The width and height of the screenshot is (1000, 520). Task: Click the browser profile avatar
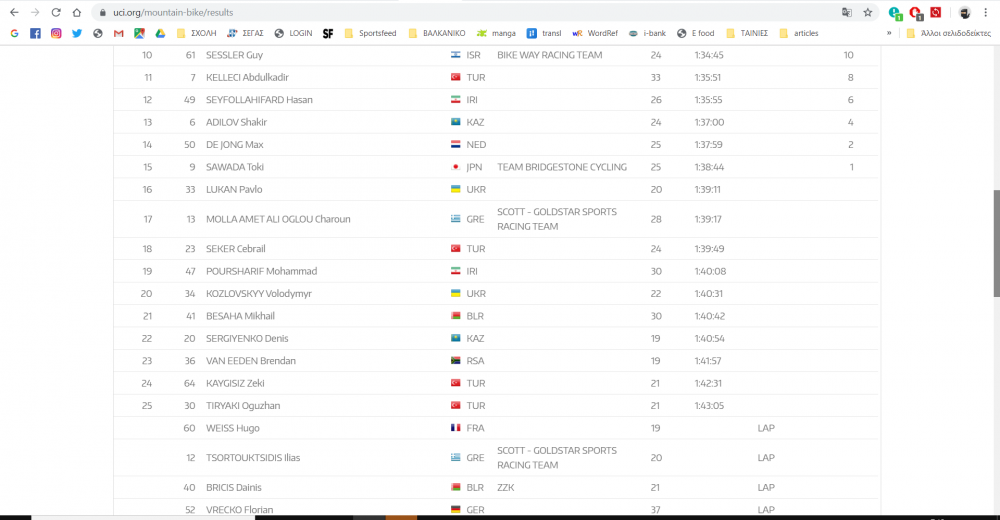pyautogui.click(x=964, y=13)
